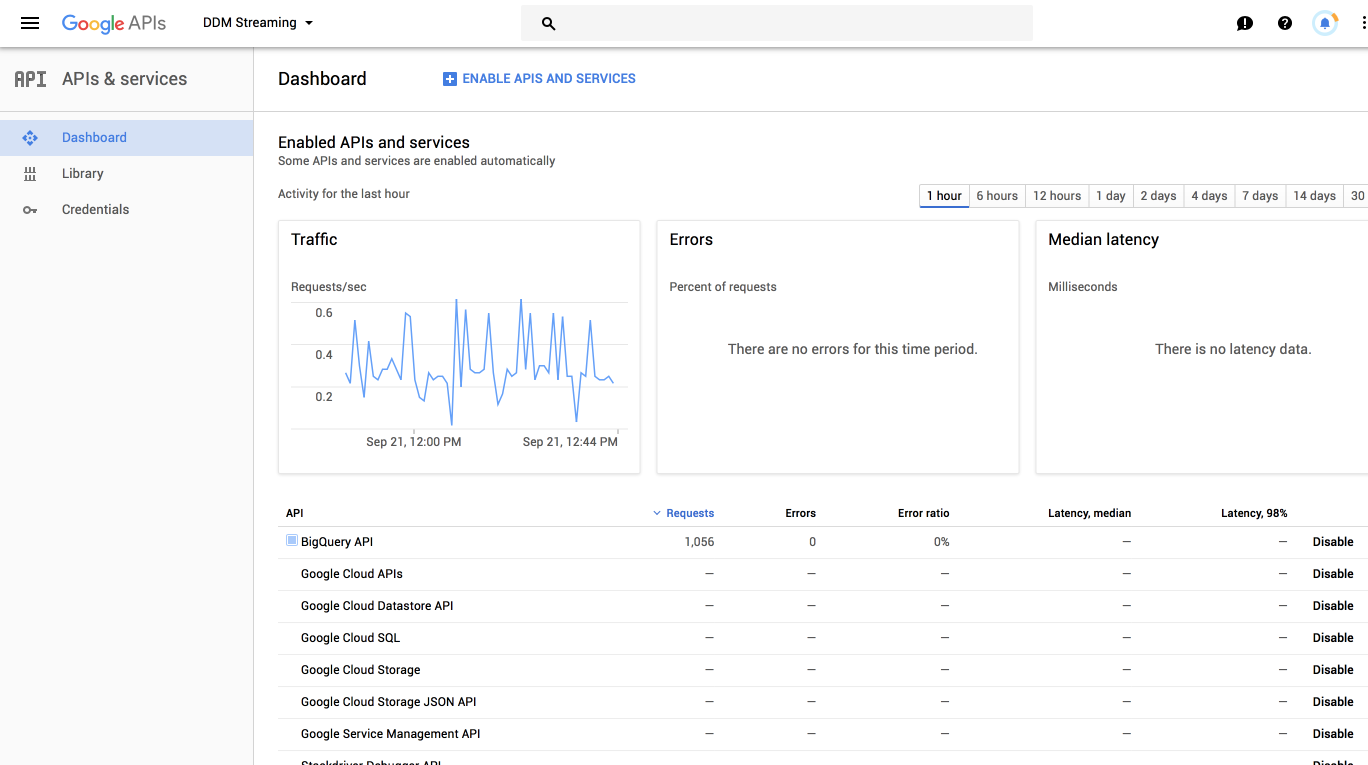The width and height of the screenshot is (1368, 765).
Task: Disable Google Cloud Datastore API
Action: tap(1333, 606)
